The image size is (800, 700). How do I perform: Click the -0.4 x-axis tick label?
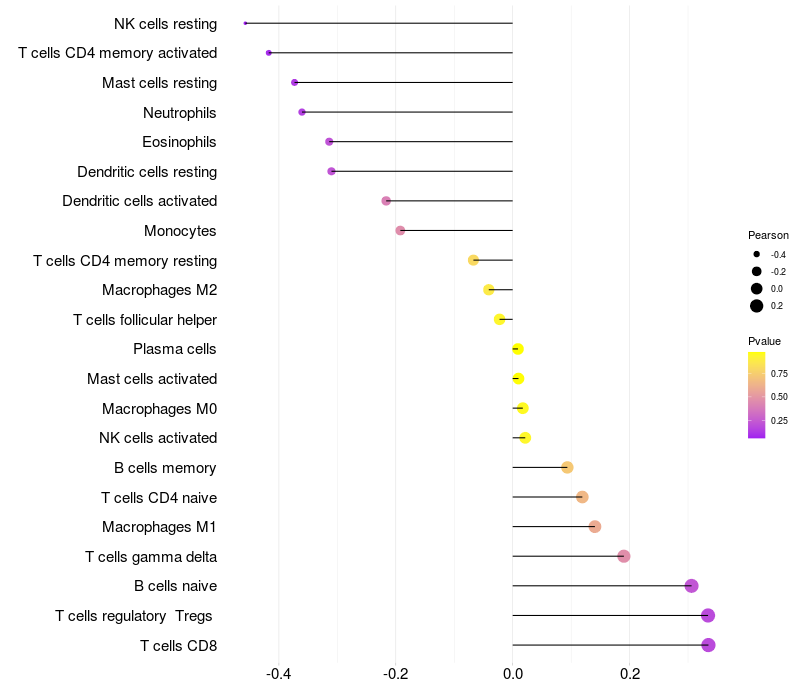pyautogui.click(x=279, y=673)
